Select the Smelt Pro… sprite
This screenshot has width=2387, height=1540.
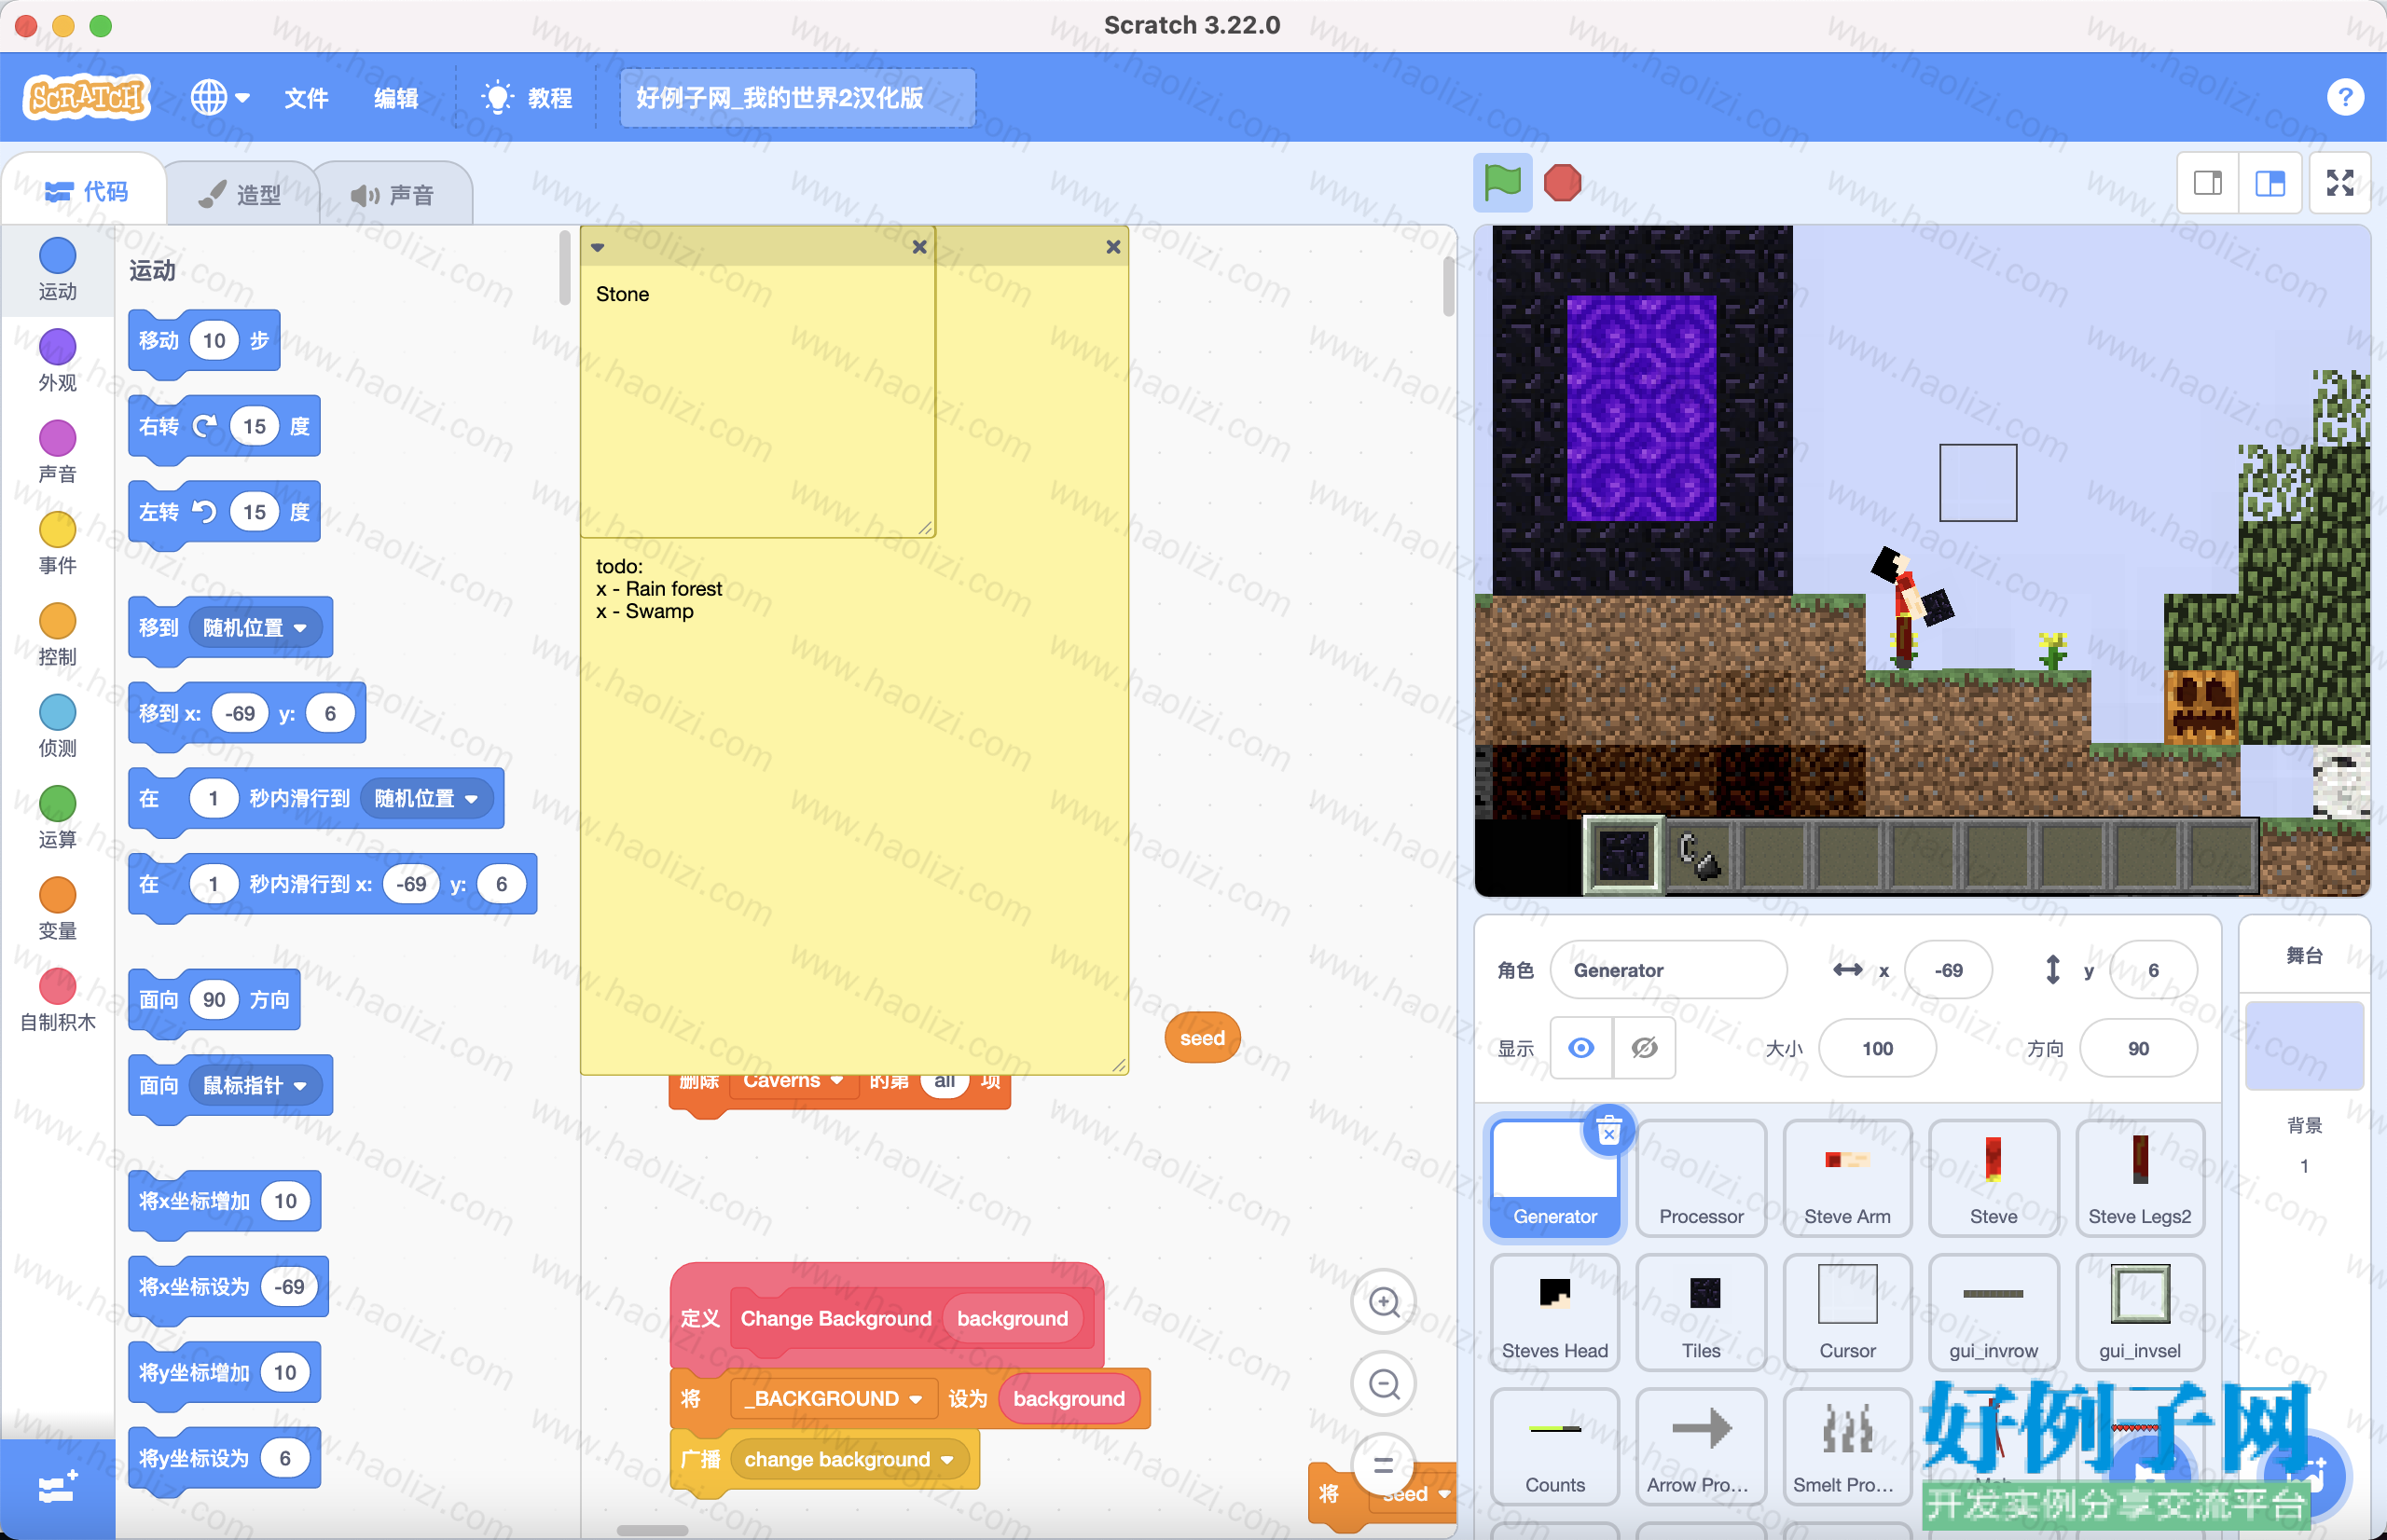[x=1847, y=1446]
